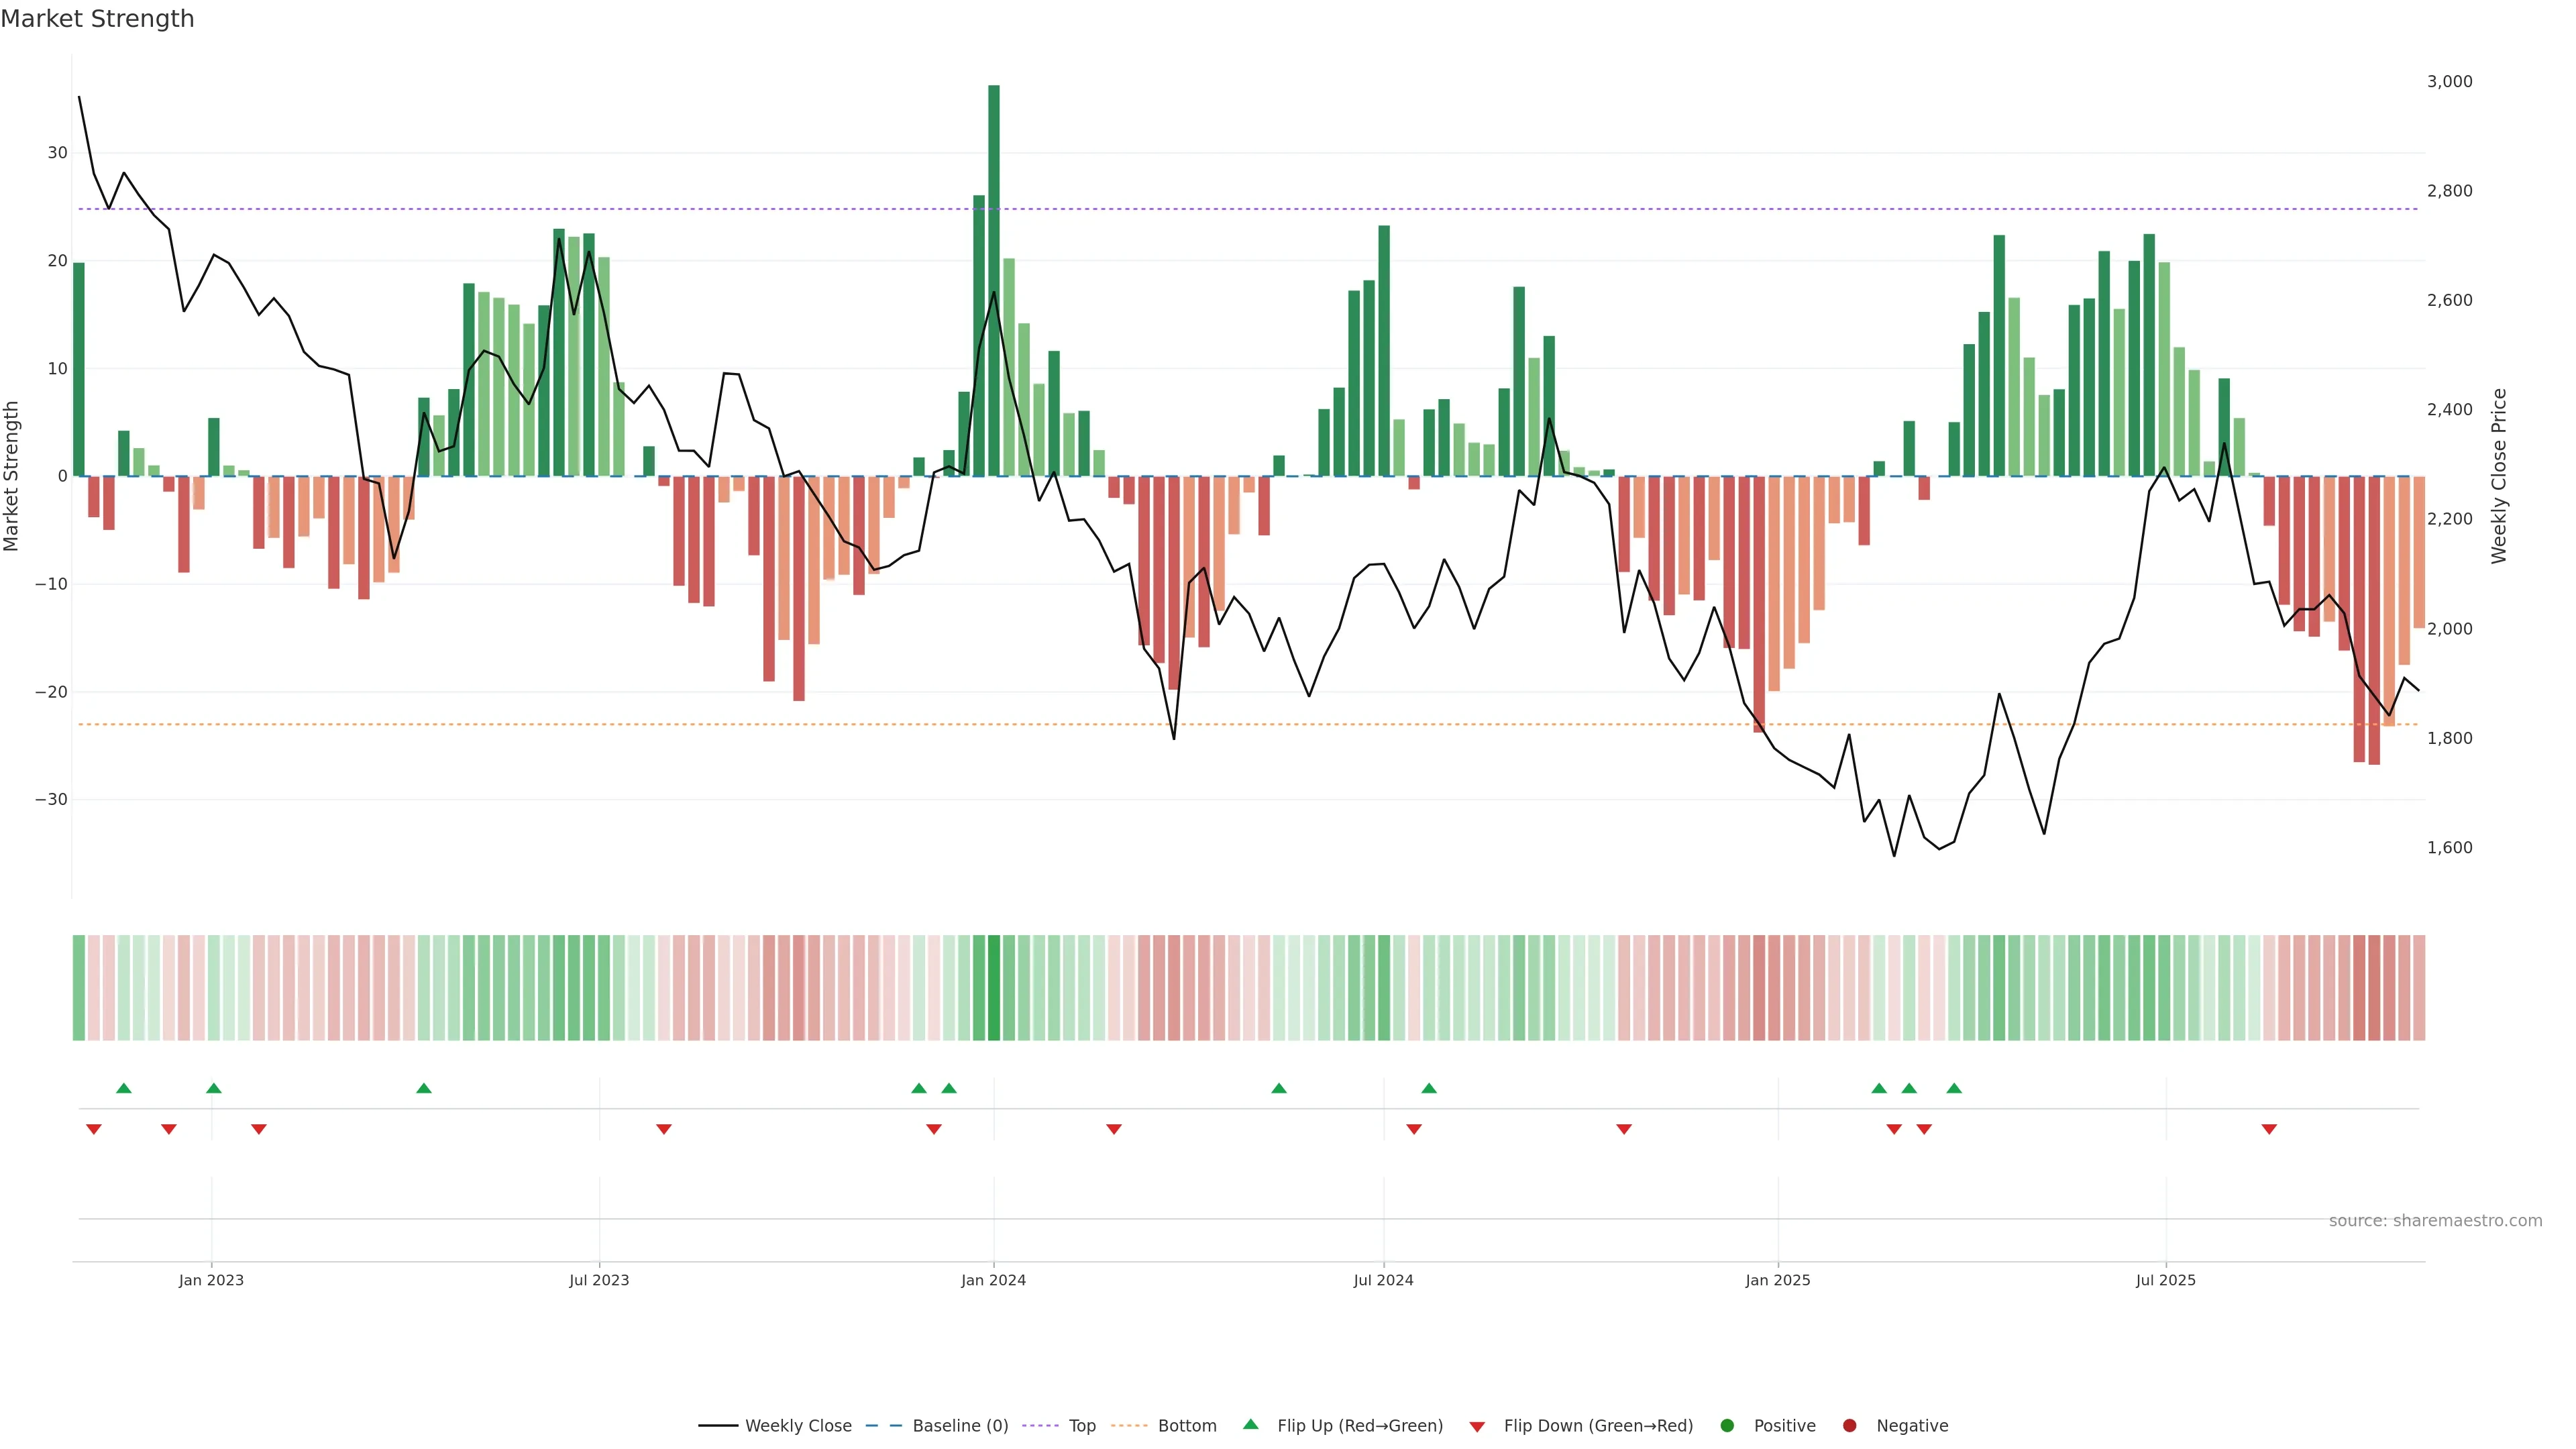Click the Jul 2025 x-axis label

tap(2165, 1280)
